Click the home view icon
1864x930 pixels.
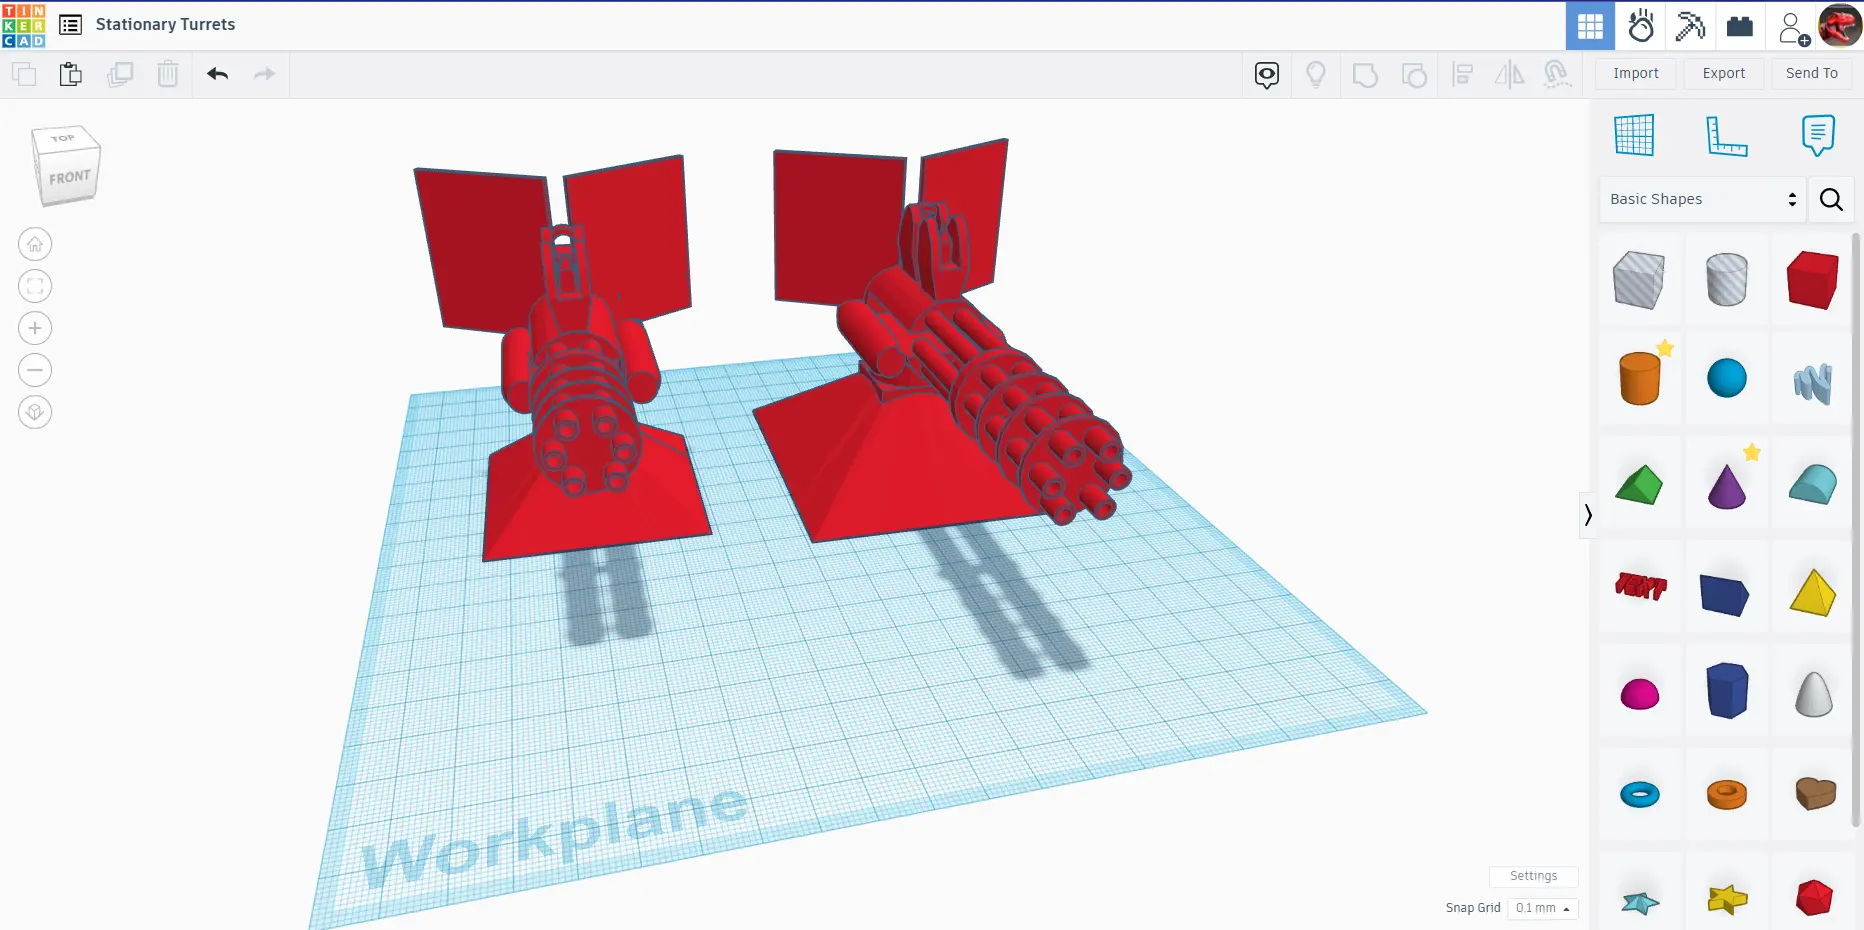coord(35,244)
